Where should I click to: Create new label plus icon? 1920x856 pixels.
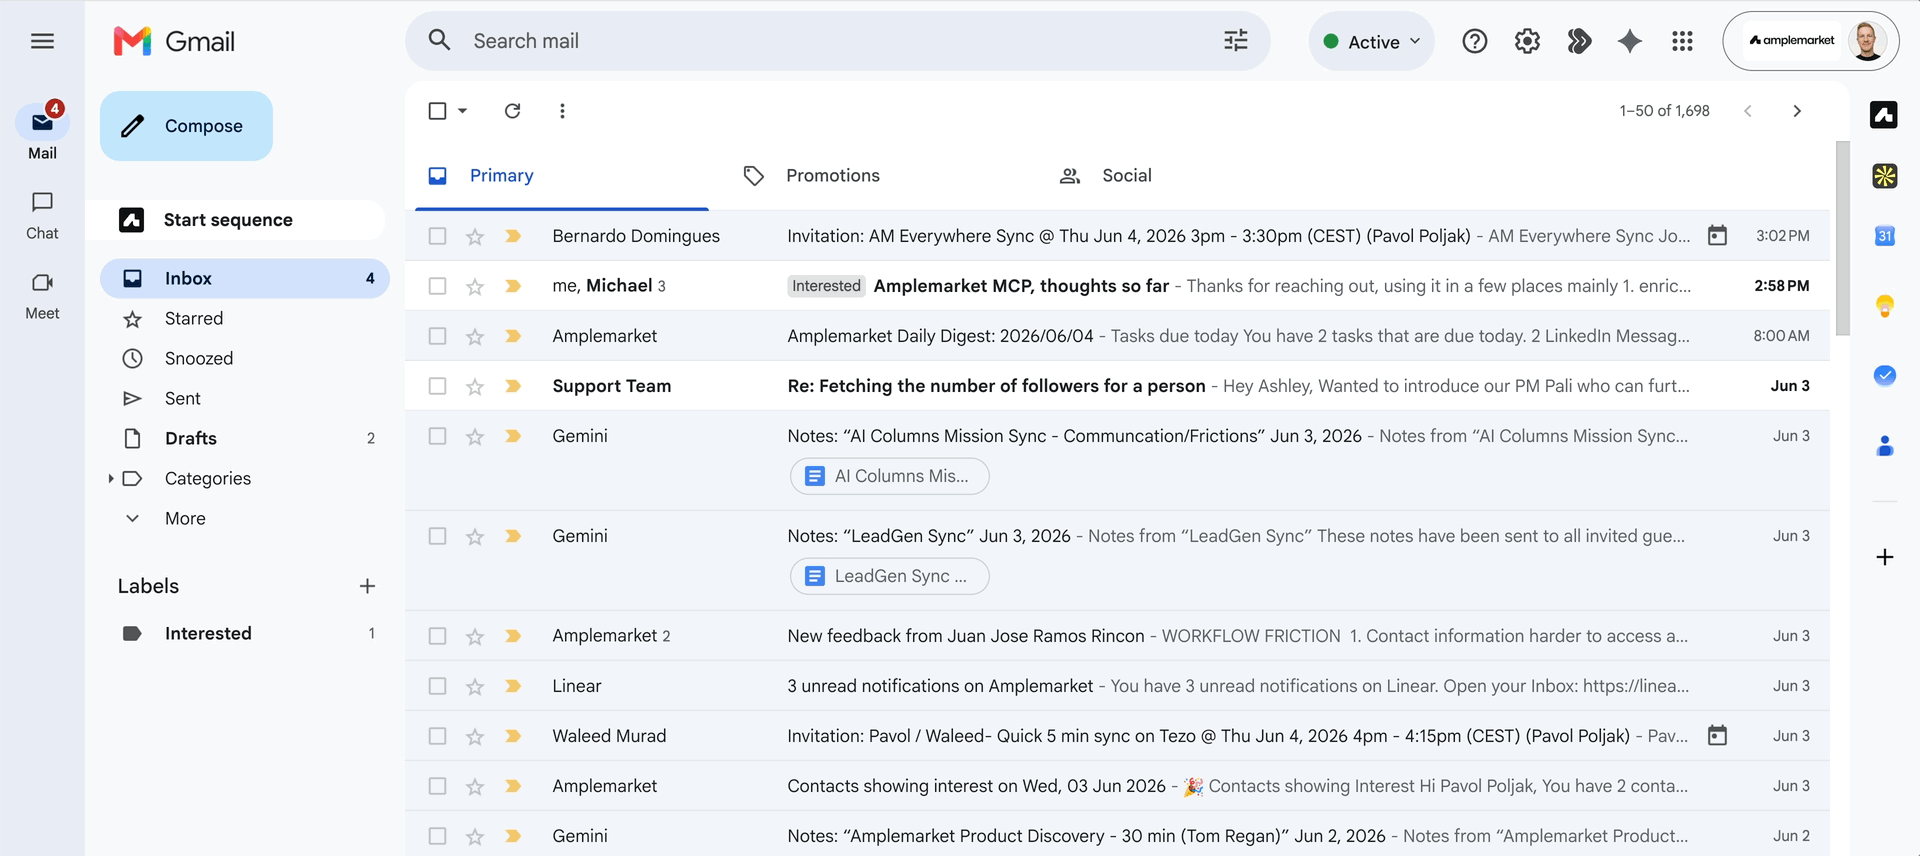(367, 586)
